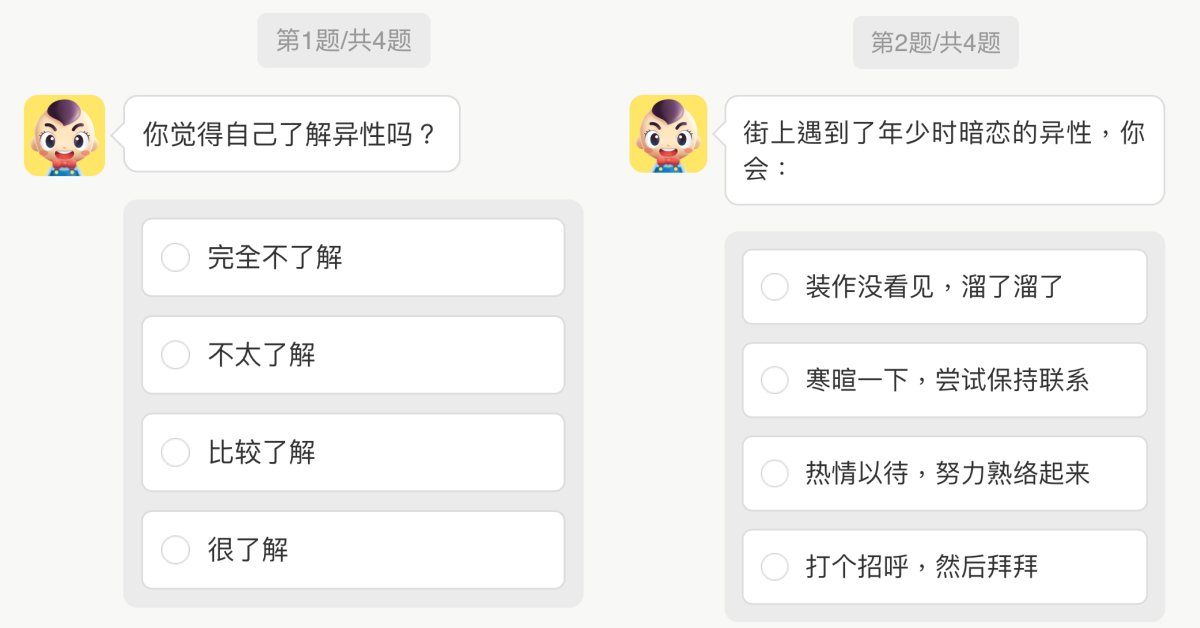Tap the 装作没看见，溜了溜了 answer text
Viewport: 1200px width, 628px height.
pos(934,287)
